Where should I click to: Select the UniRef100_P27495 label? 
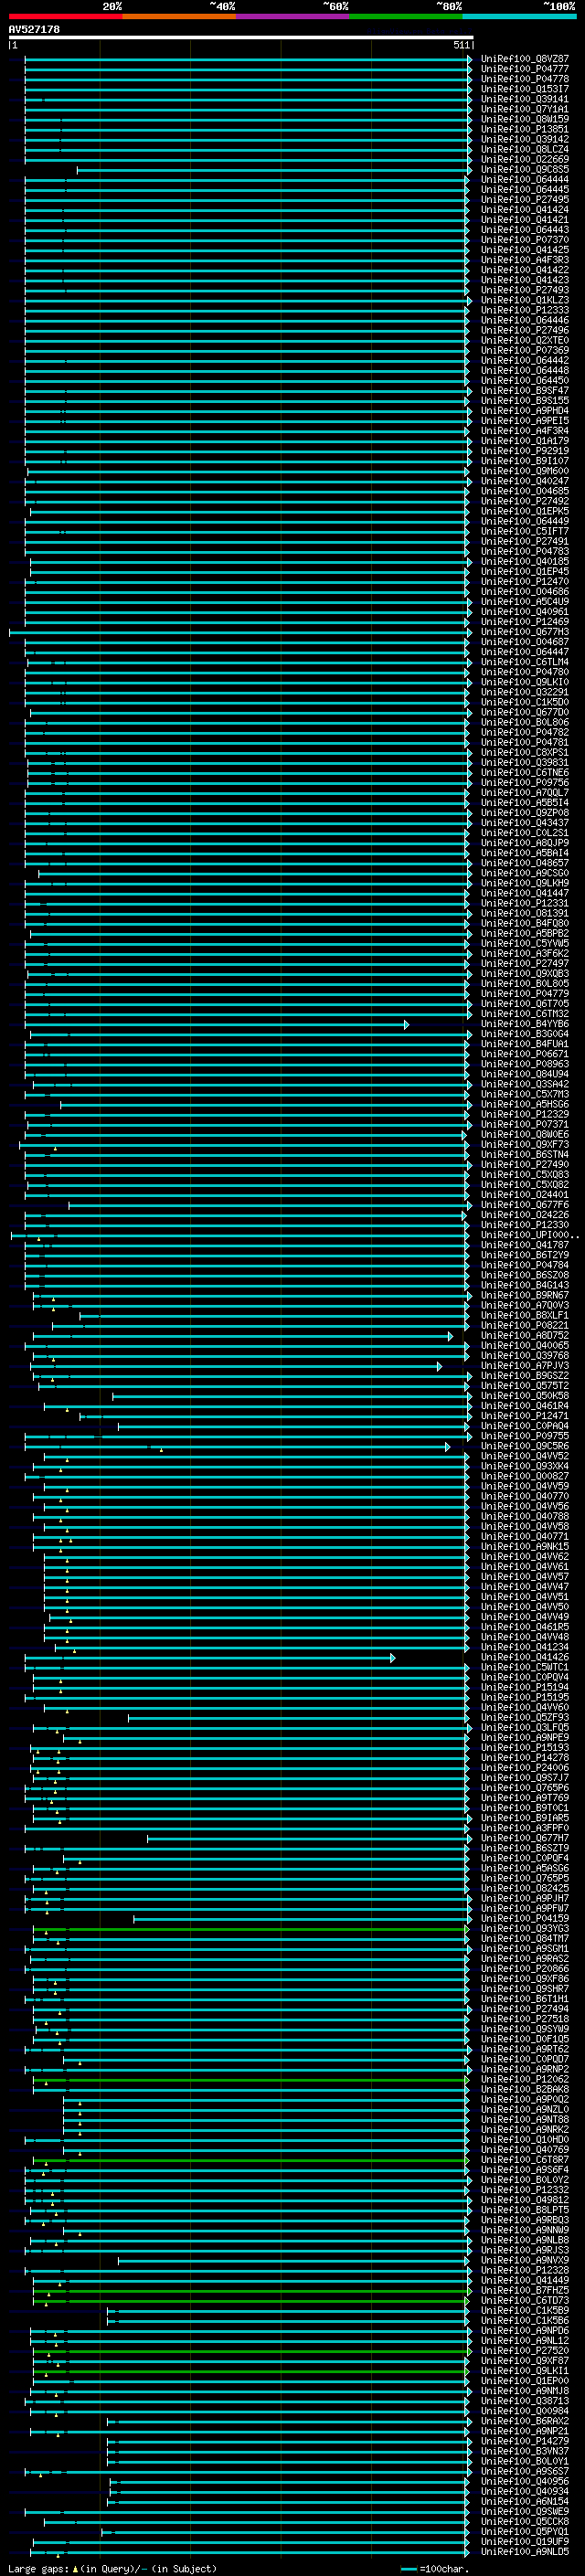[x=525, y=200]
